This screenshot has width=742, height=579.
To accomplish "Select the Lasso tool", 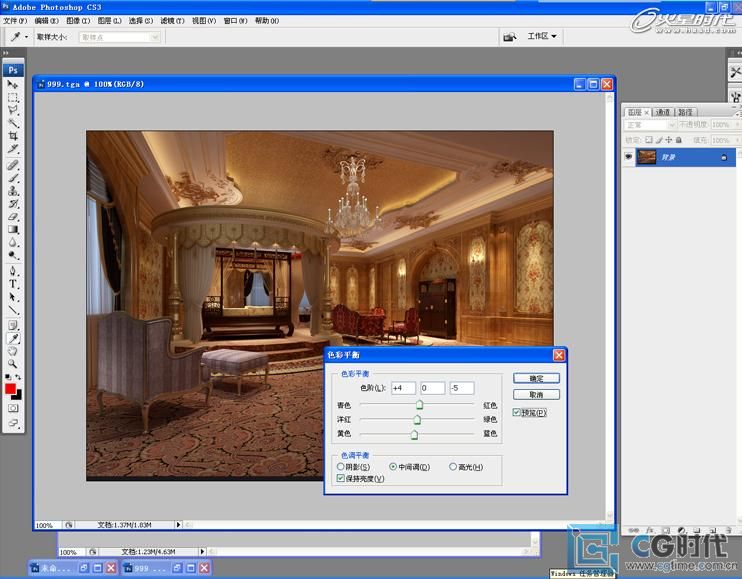I will point(13,110).
